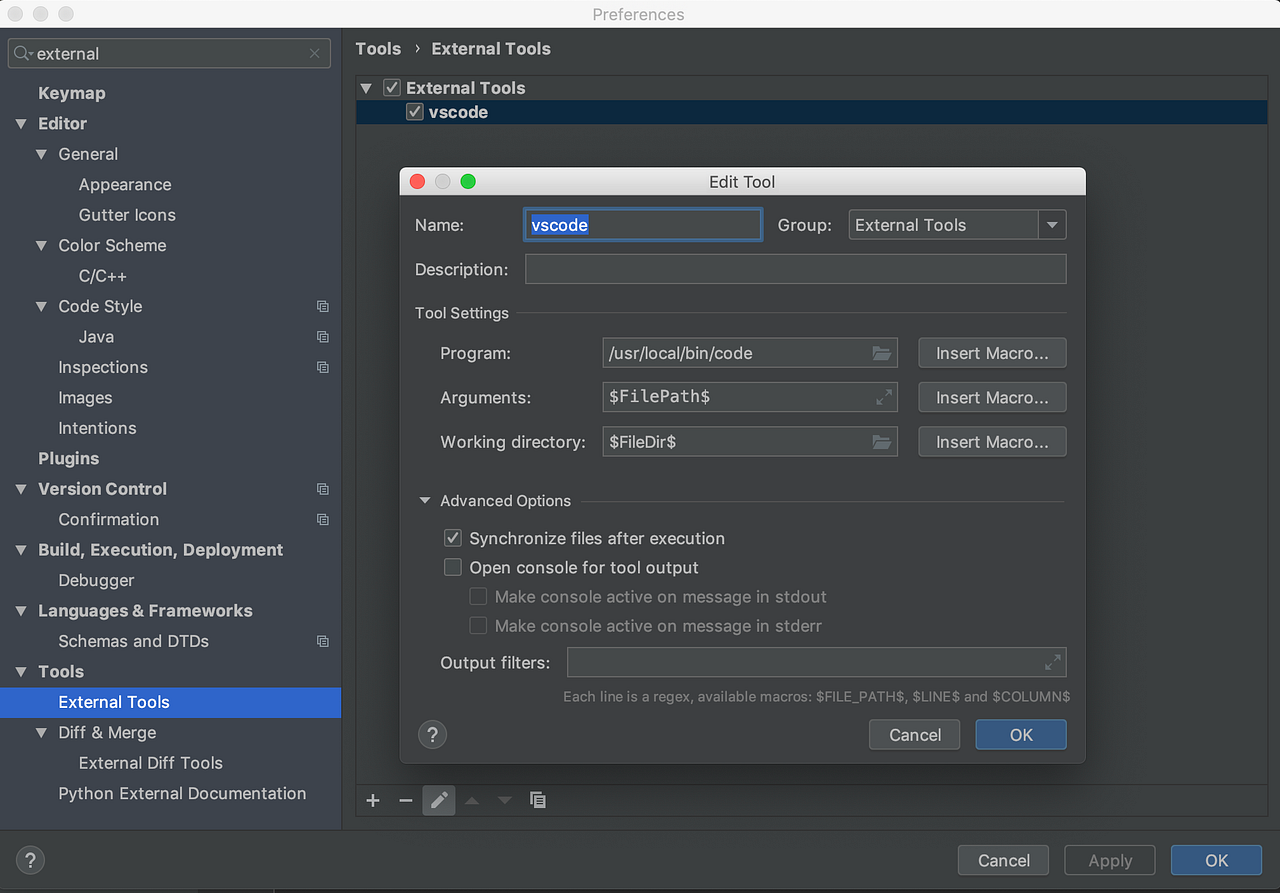The image size is (1280, 893).
Task: Open the Group dropdown
Action: [1052, 224]
